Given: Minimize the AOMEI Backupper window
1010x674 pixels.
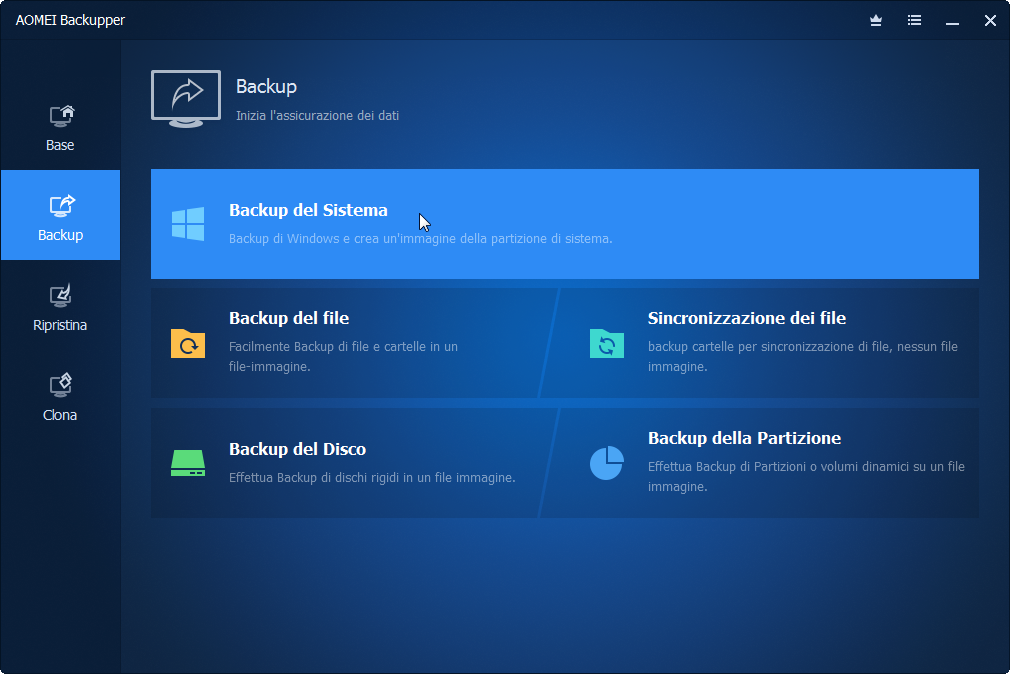Looking at the screenshot, I should click(x=953, y=21).
